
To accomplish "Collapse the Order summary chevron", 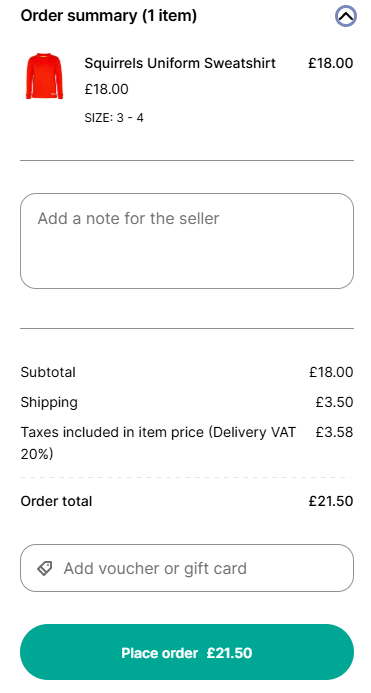I will [345, 16].
